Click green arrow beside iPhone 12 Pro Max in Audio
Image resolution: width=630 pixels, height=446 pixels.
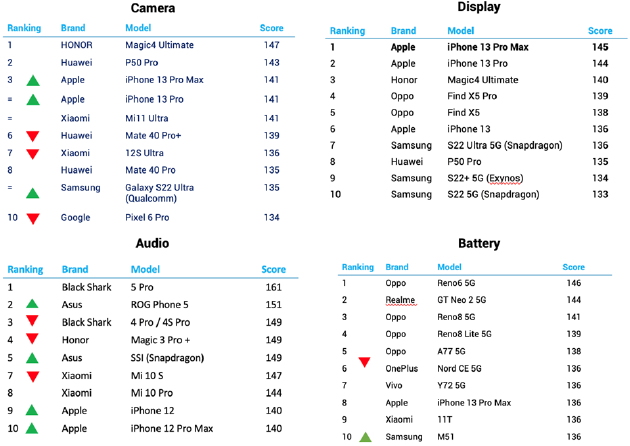32,429
